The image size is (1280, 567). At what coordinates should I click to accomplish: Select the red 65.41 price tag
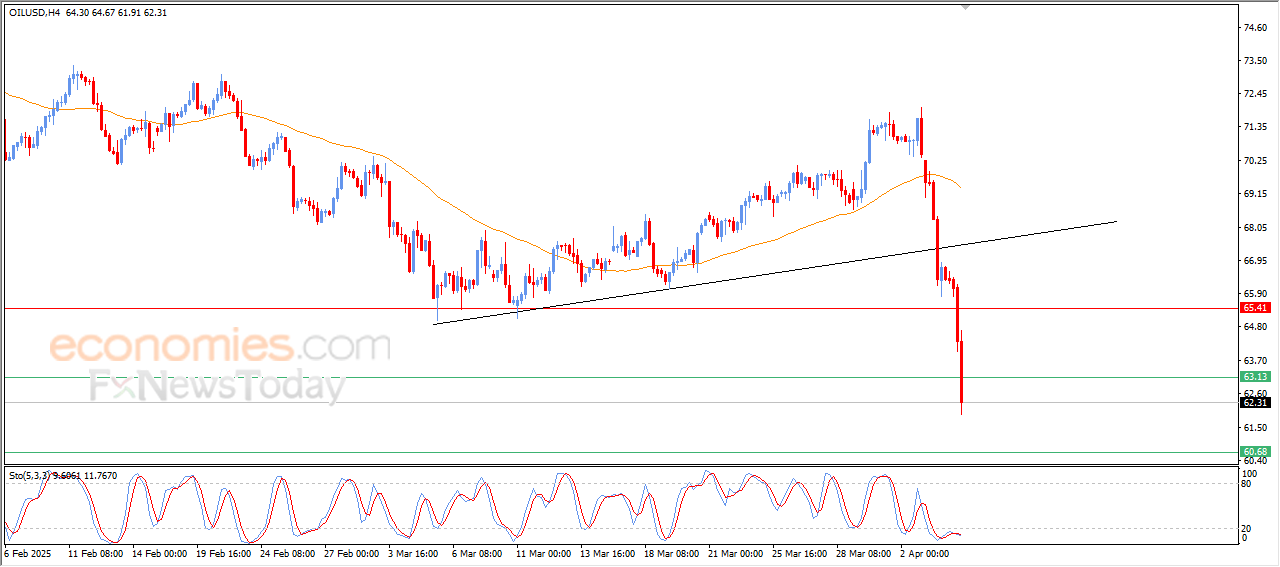tap(1255, 308)
